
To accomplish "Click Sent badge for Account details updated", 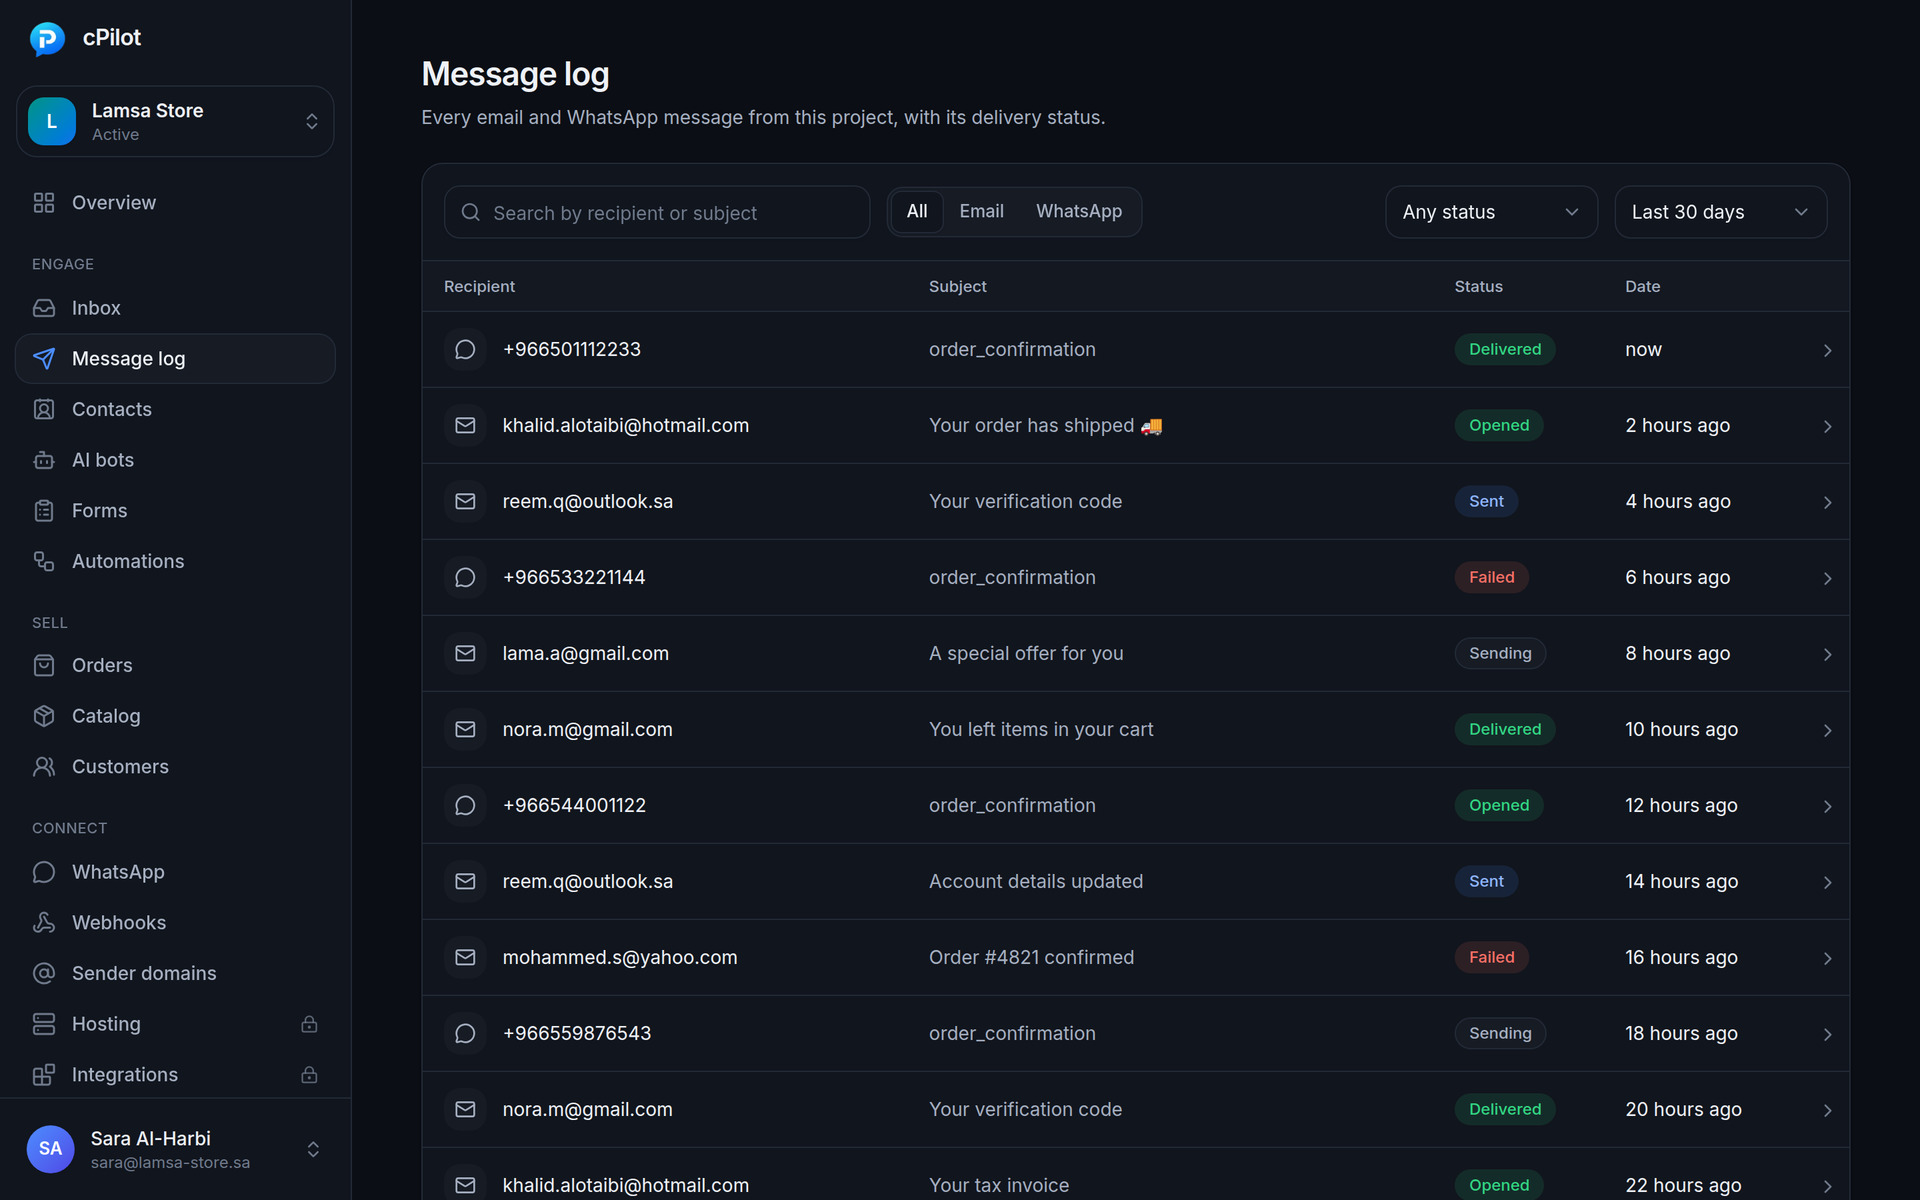I will (x=1486, y=881).
